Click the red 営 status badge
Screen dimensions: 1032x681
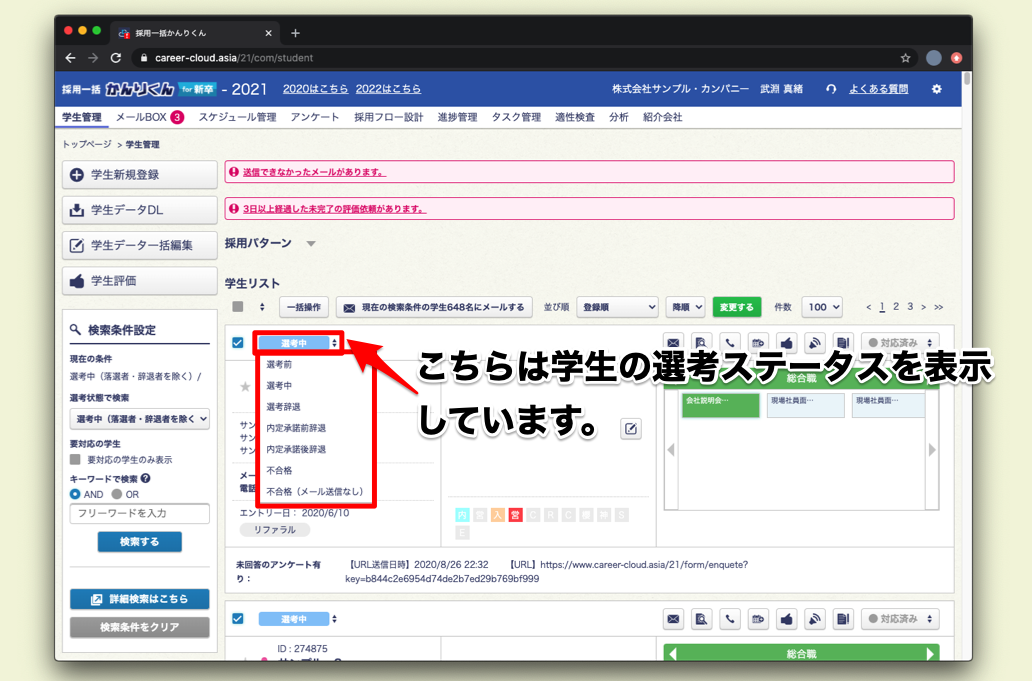(x=515, y=513)
